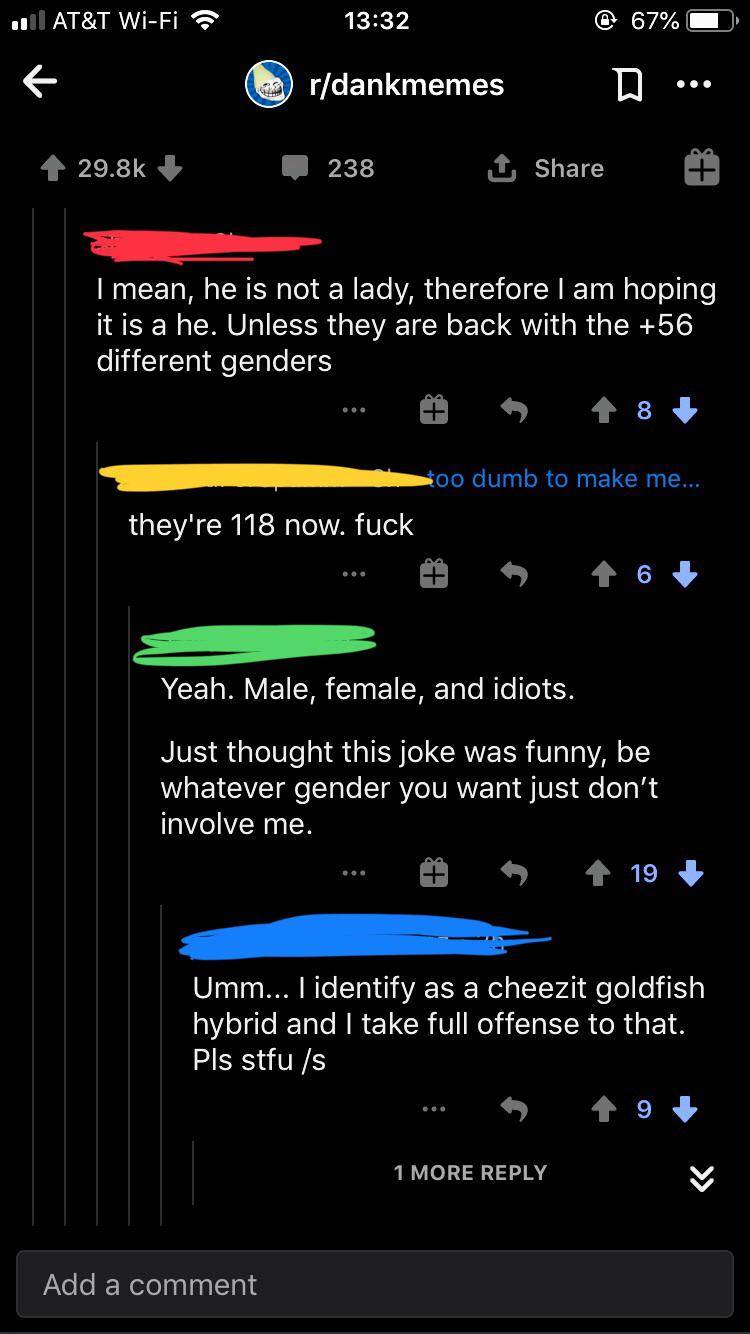Tap the back arrow icon
Image resolution: width=750 pixels, height=1334 pixels.
click(x=40, y=84)
